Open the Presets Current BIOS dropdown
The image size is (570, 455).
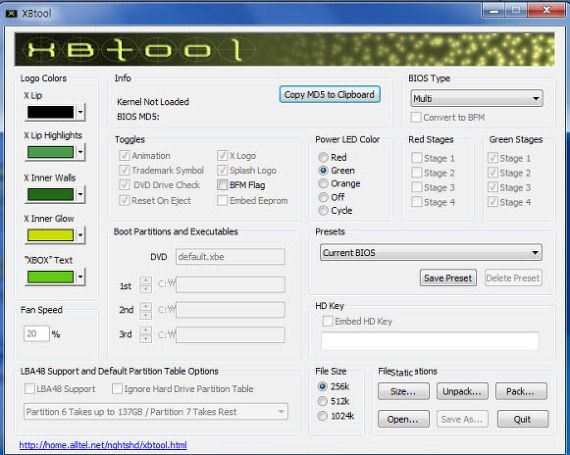(431, 253)
